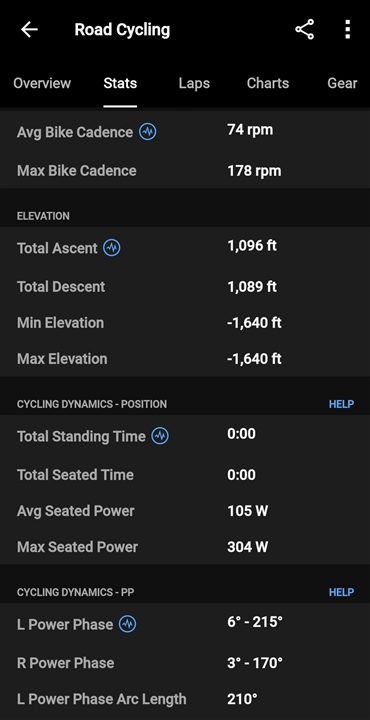Tap the Road Cycling title
Viewport: 370px width, 720px height.
[x=122, y=30]
